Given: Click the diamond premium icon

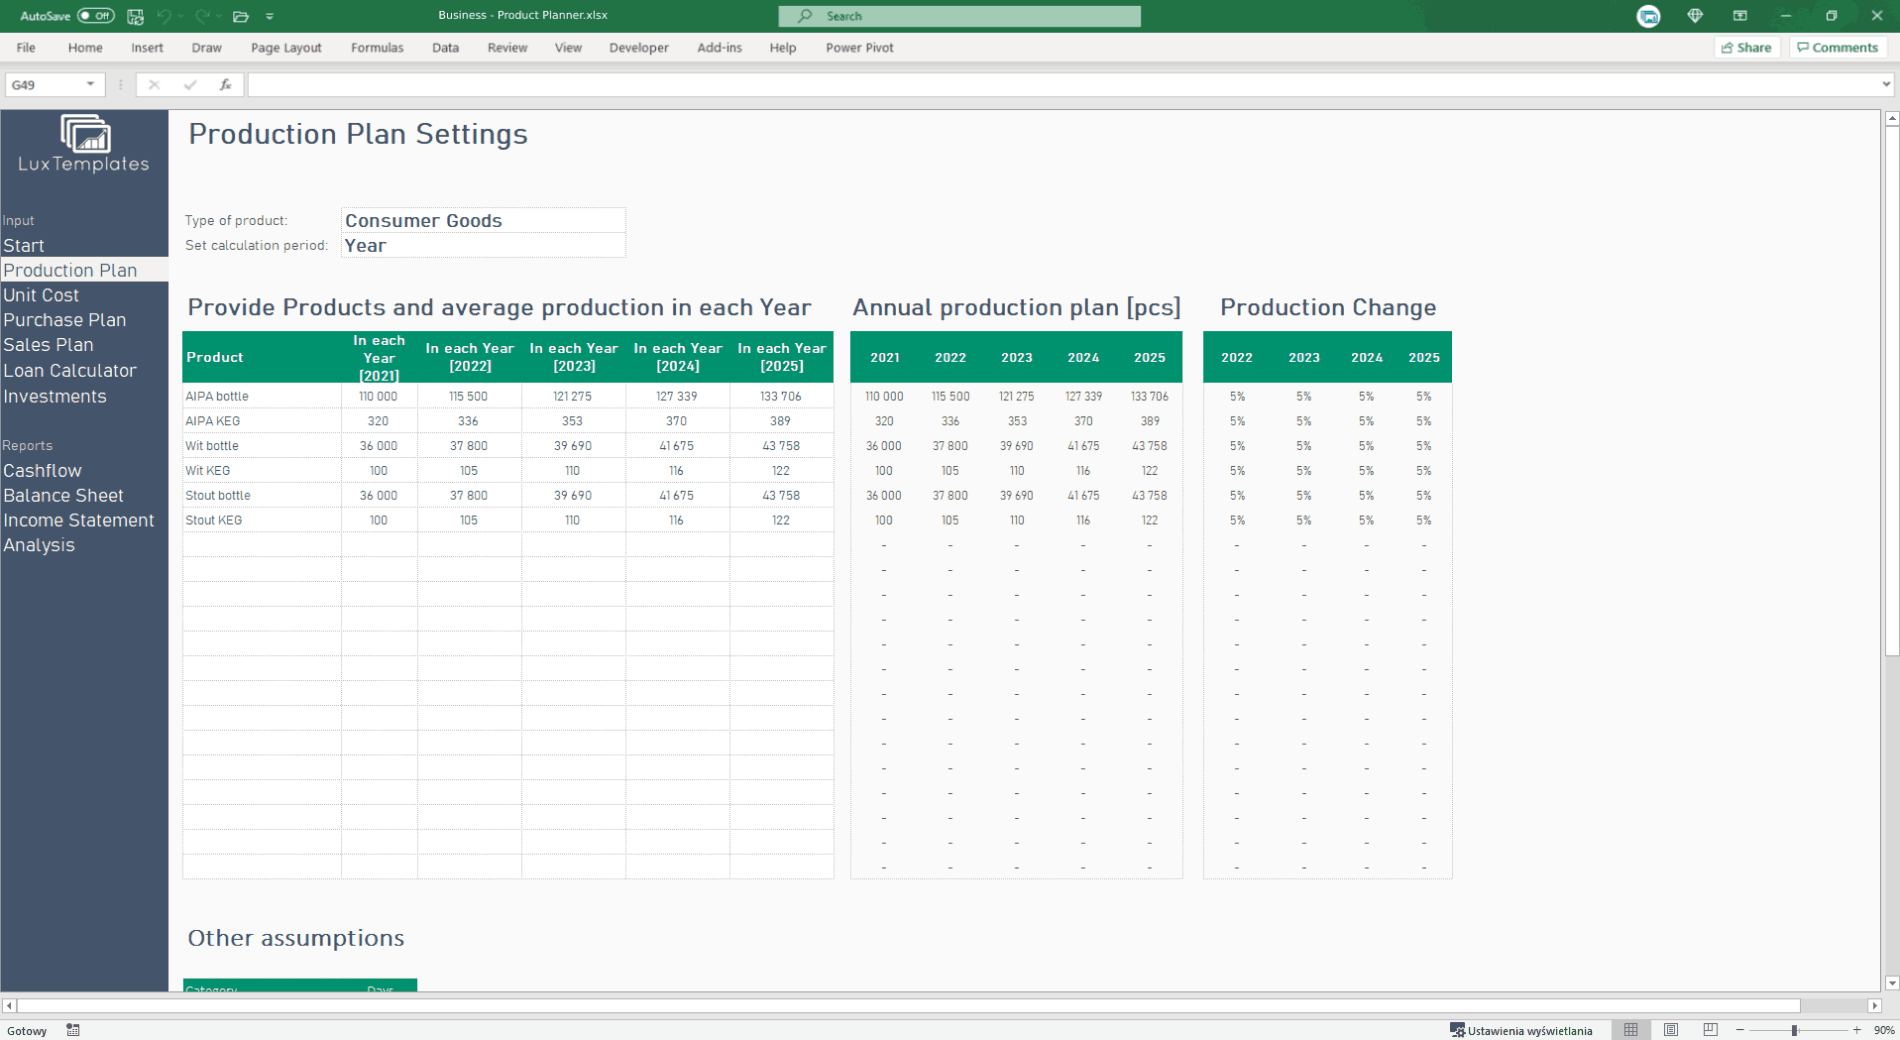Looking at the screenshot, I should (x=1694, y=16).
